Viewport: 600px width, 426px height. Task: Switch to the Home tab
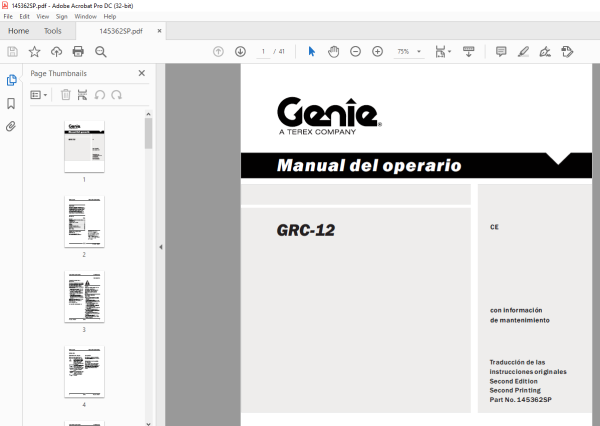(18, 31)
